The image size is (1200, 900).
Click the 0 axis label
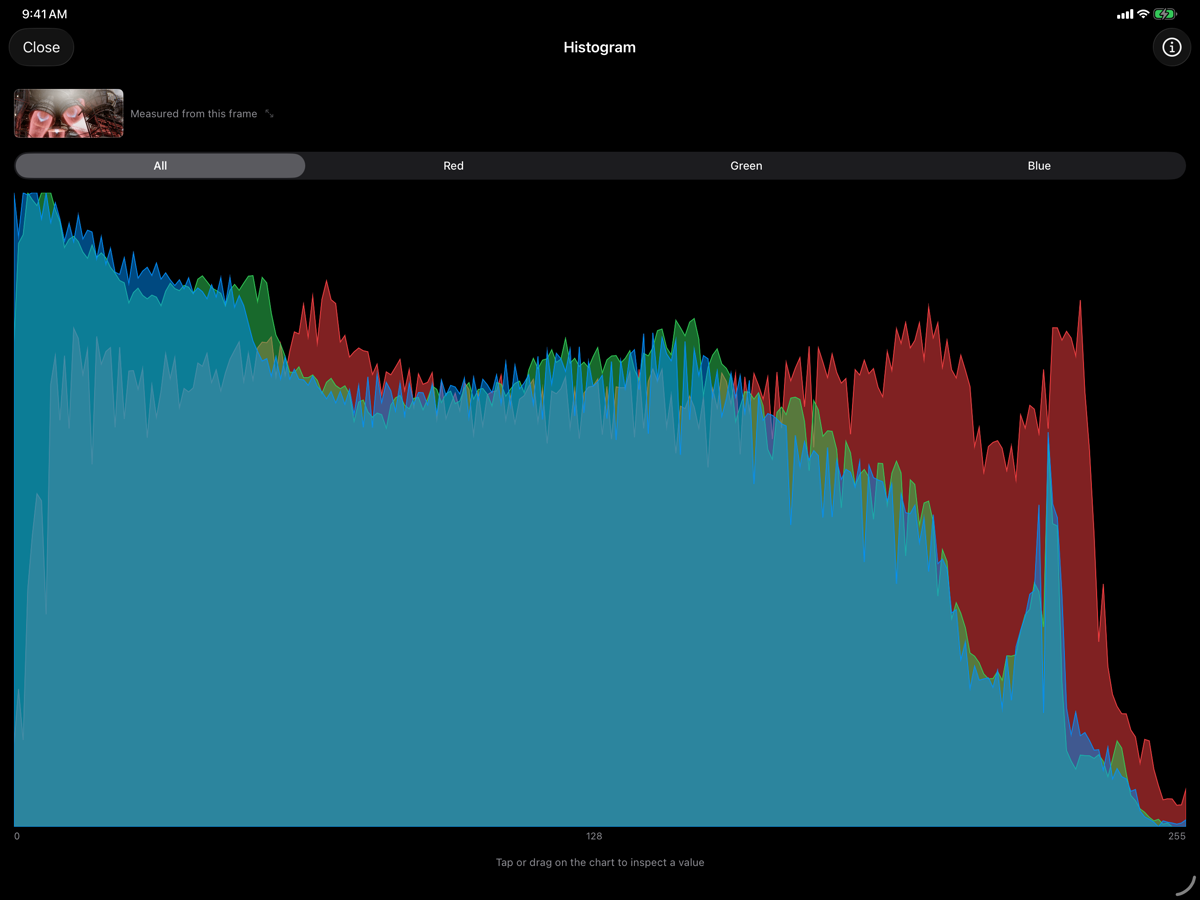point(17,836)
